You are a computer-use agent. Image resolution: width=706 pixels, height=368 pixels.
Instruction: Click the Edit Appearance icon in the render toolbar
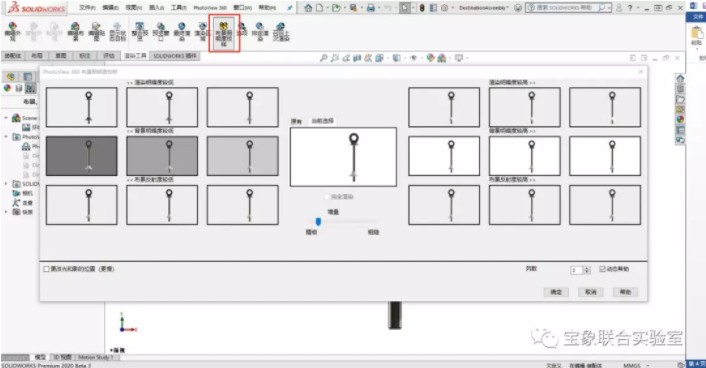[x=13, y=32]
